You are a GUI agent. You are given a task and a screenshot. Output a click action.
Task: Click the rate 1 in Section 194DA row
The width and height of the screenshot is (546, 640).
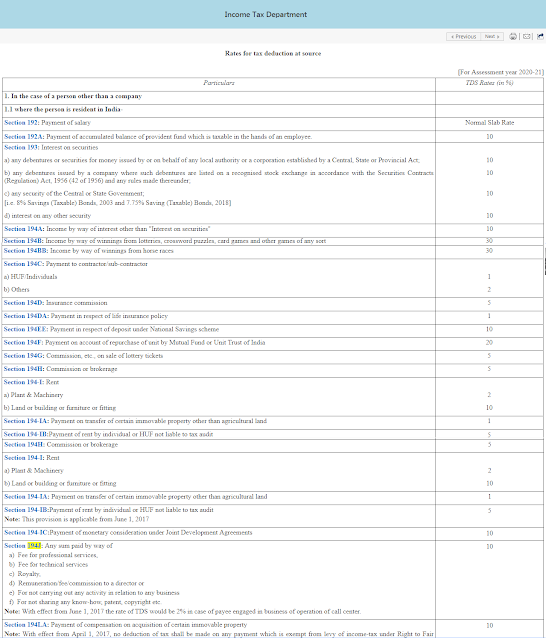pyautogui.click(x=489, y=316)
